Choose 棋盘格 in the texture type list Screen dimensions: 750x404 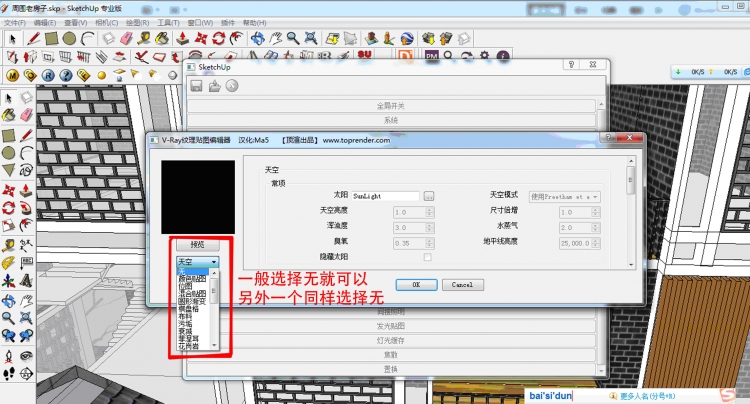point(194,309)
